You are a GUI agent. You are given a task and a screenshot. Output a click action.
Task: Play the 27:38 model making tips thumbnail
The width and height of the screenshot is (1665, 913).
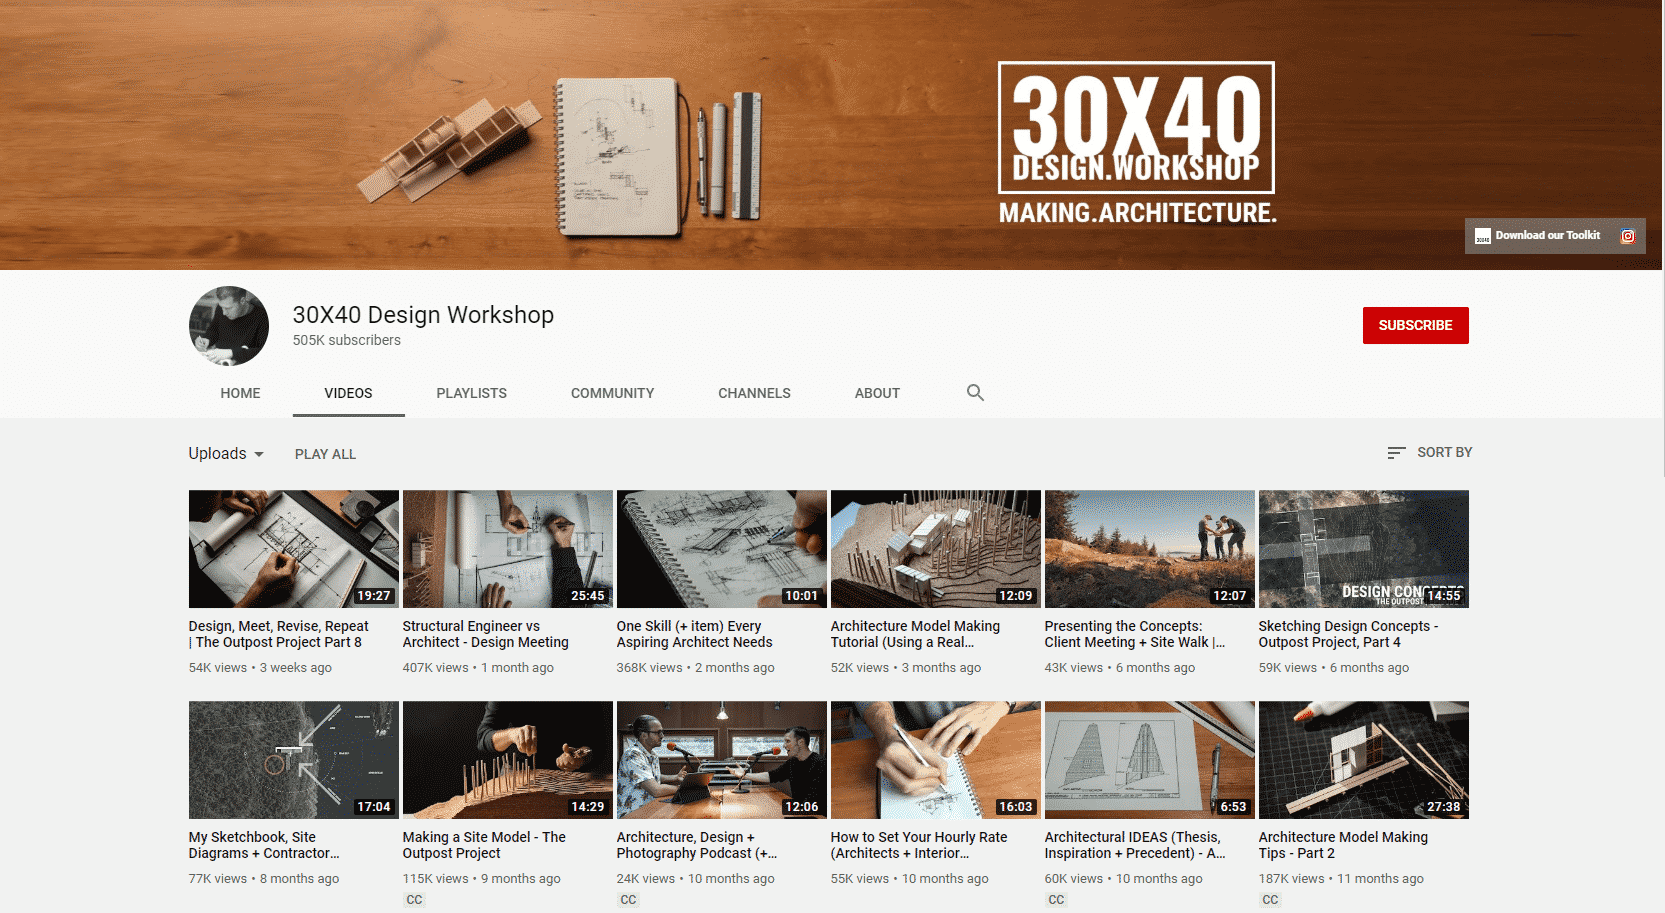[1364, 760]
